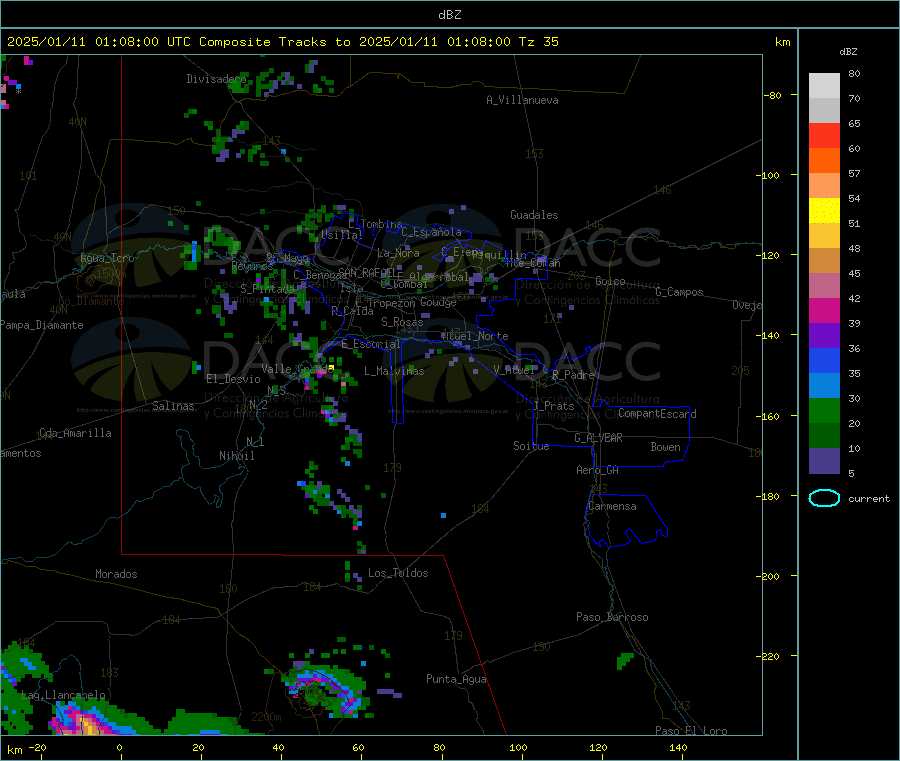Click the 'Paso_El_Loro' location label
The height and width of the screenshot is (761, 900).
691,731
